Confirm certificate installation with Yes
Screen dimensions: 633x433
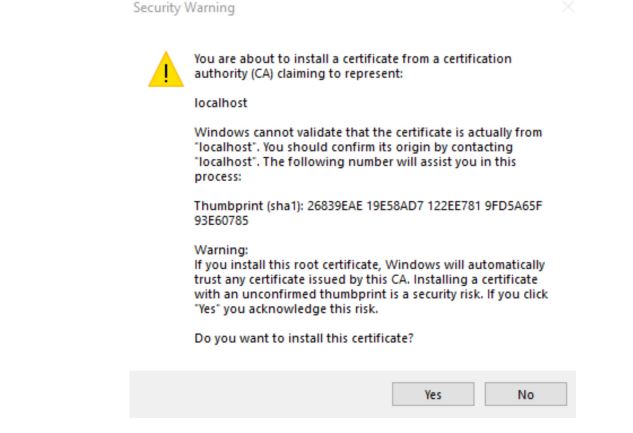click(433, 394)
